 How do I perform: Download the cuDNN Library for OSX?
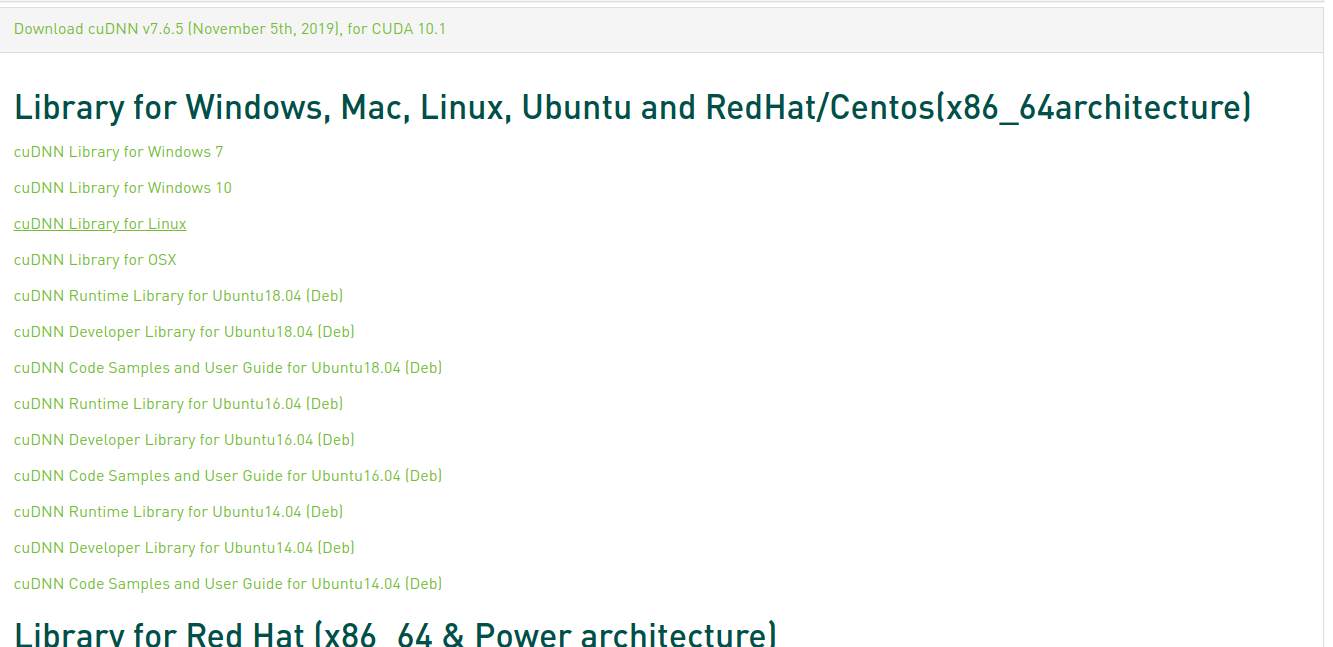coord(94,259)
